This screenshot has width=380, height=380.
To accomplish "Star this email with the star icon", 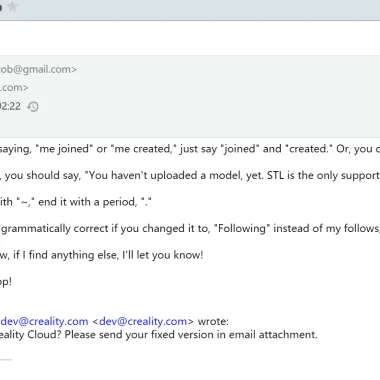I will pyautogui.click(x=12, y=6).
